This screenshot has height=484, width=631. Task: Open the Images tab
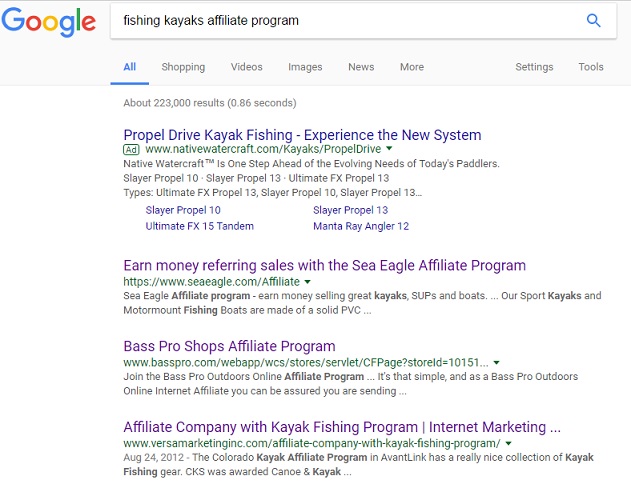click(x=305, y=67)
